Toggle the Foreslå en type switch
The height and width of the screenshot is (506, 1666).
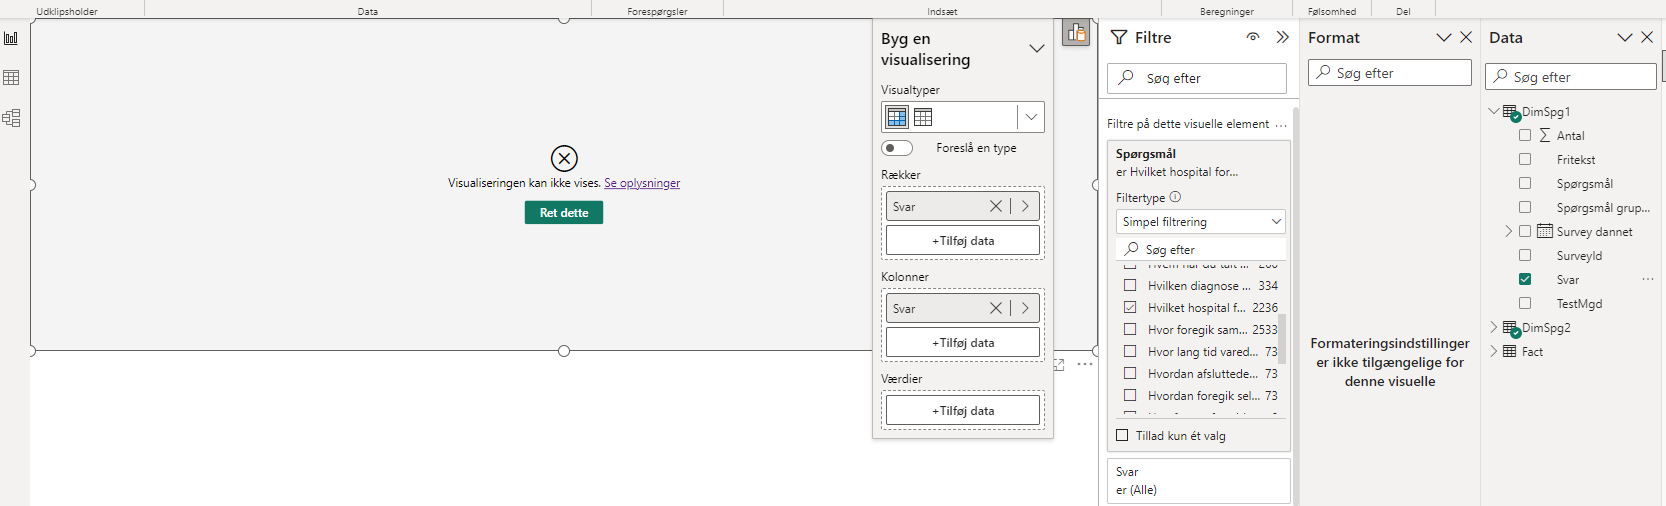(897, 148)
